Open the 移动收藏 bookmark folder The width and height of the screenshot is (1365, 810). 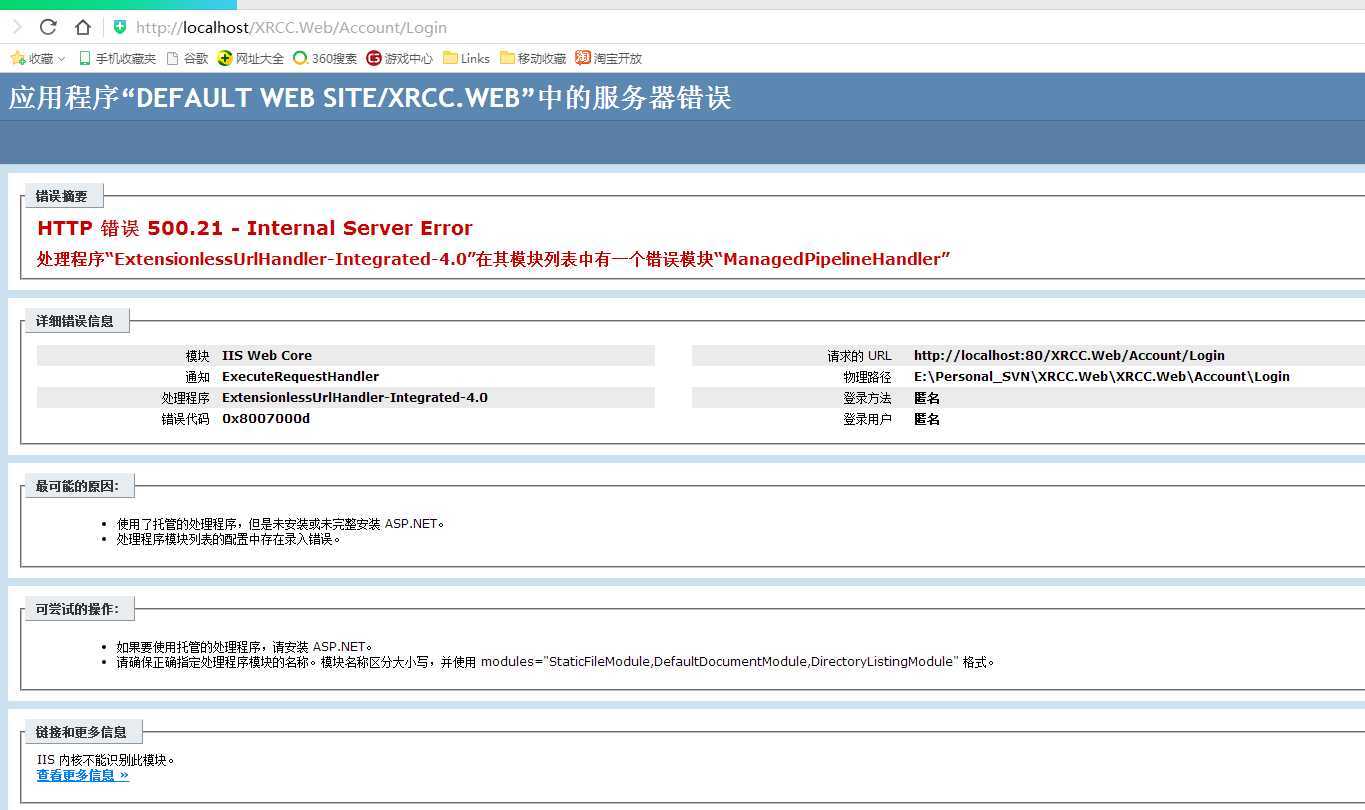(x=533, y=58)
